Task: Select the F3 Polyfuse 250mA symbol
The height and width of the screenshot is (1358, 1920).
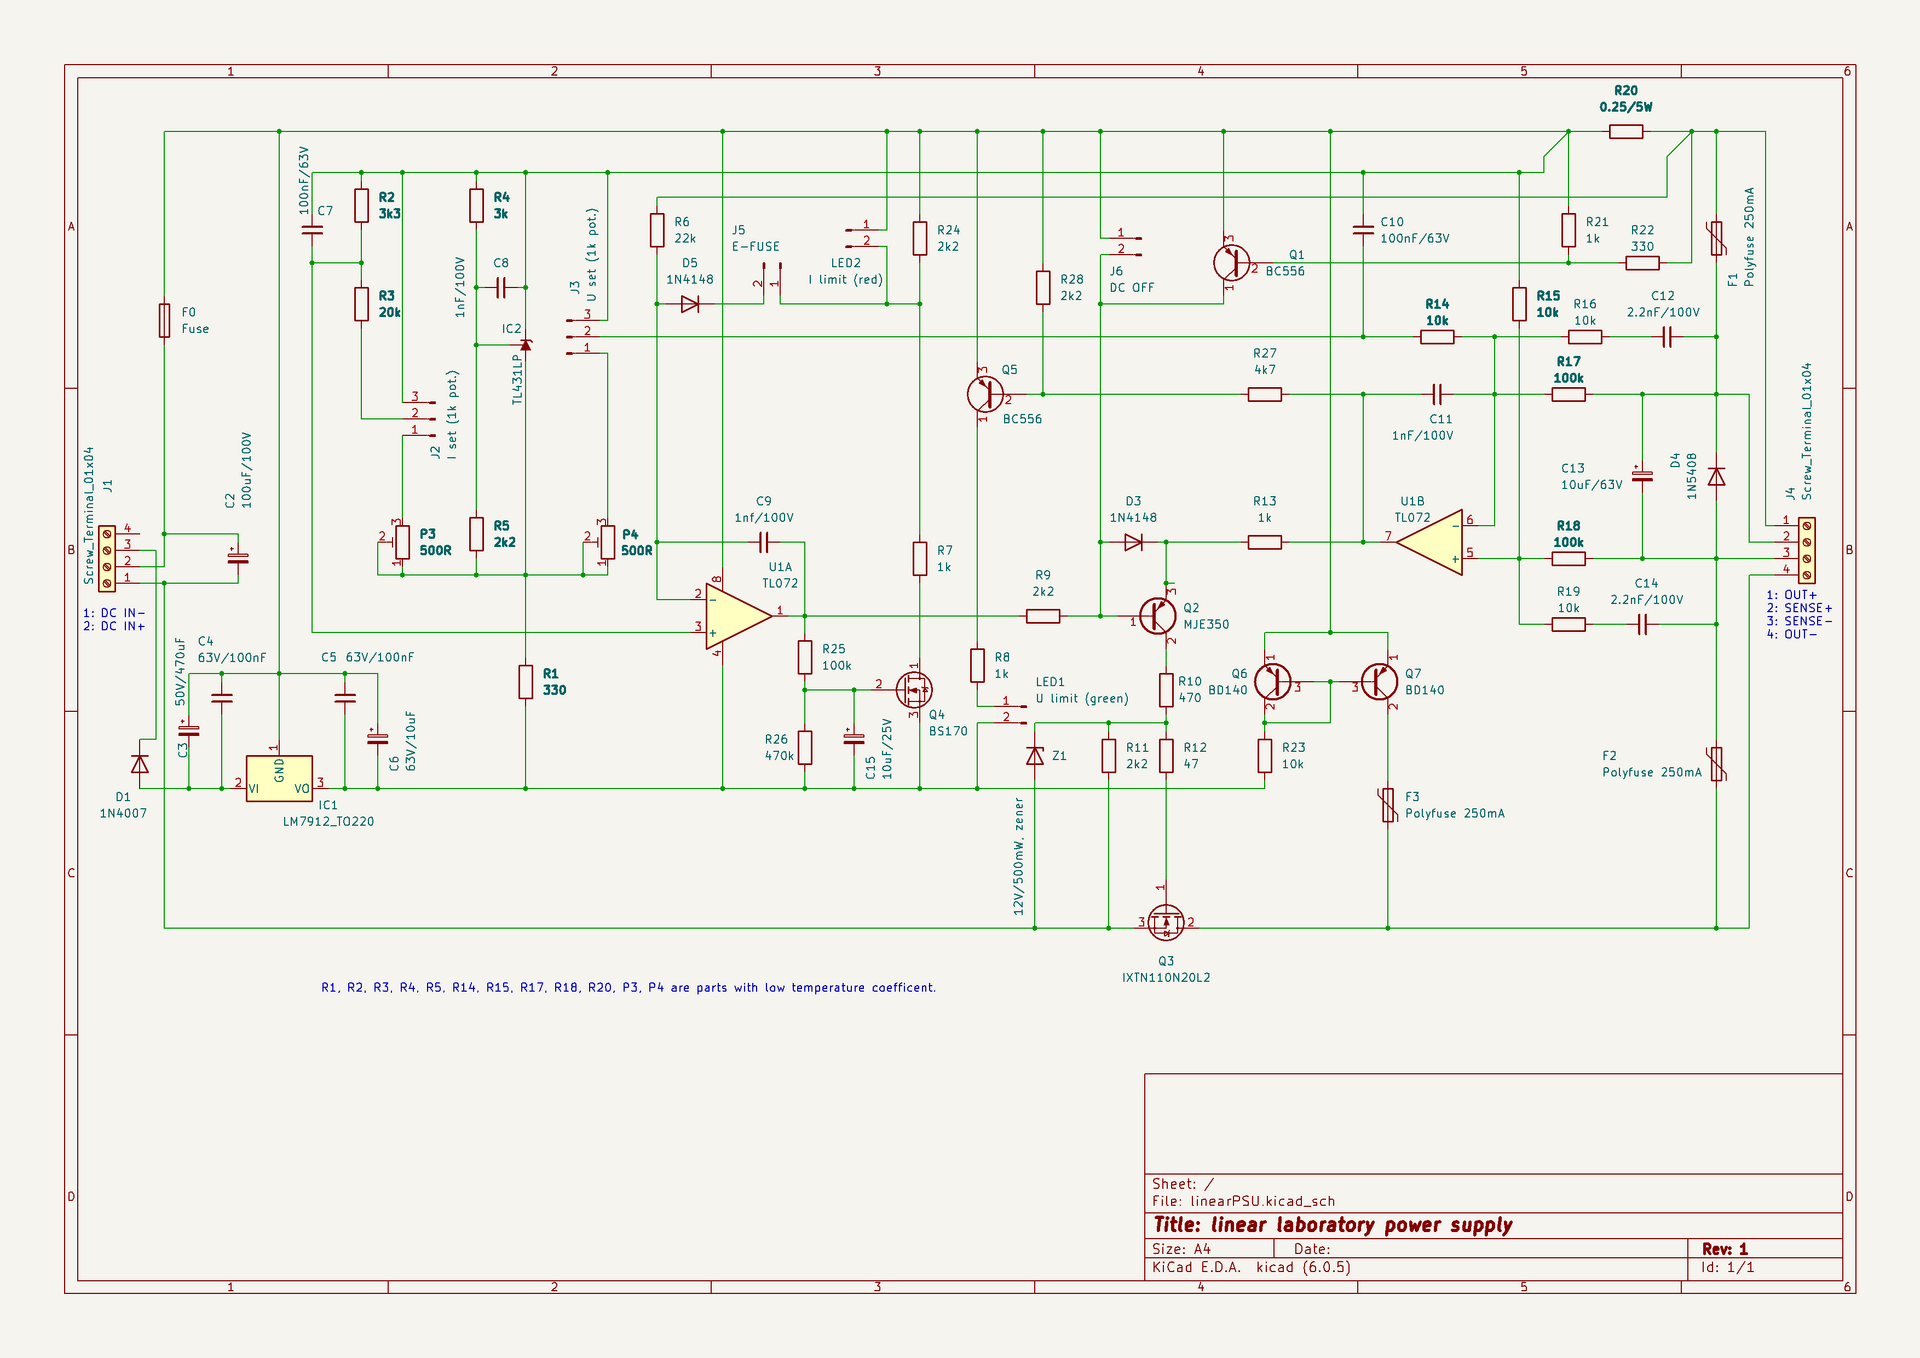Action: point(1388,805)
